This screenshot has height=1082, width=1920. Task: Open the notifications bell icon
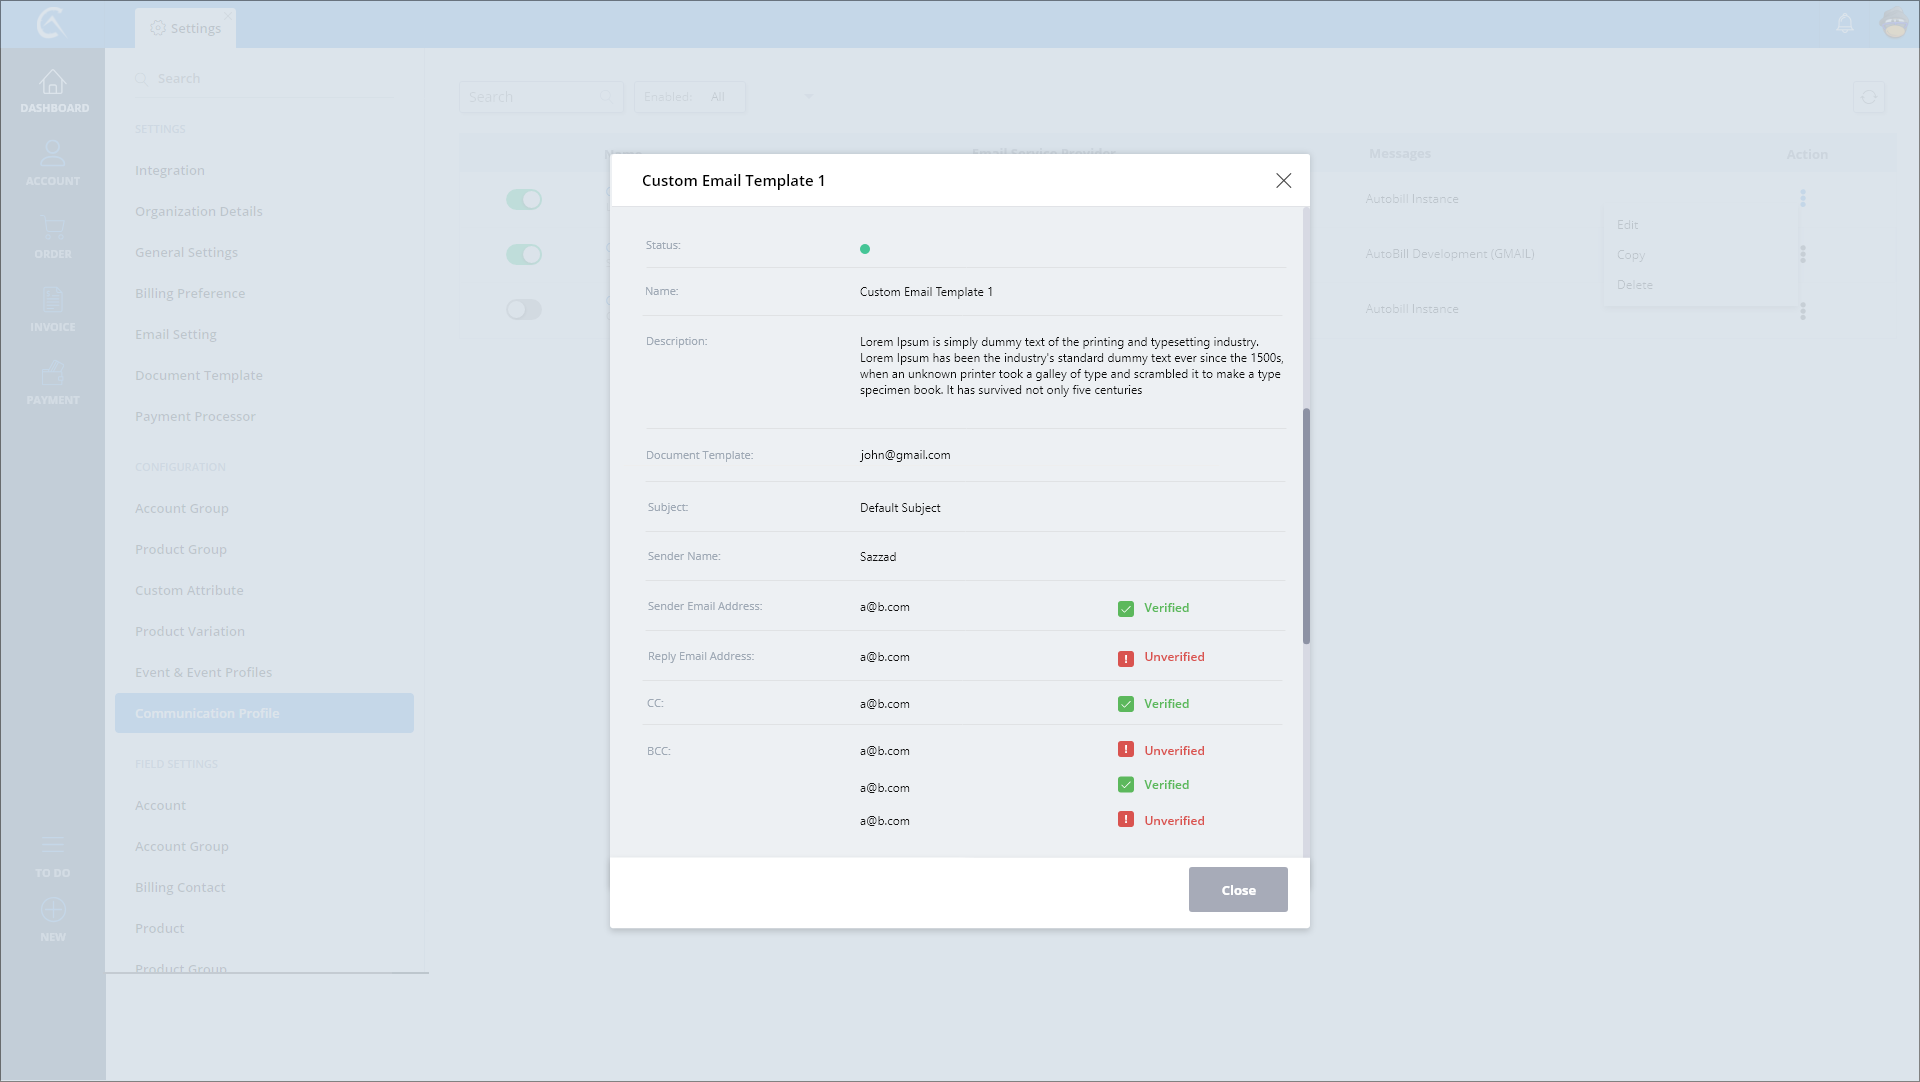pyautogui.click(x=1845, y=24)
